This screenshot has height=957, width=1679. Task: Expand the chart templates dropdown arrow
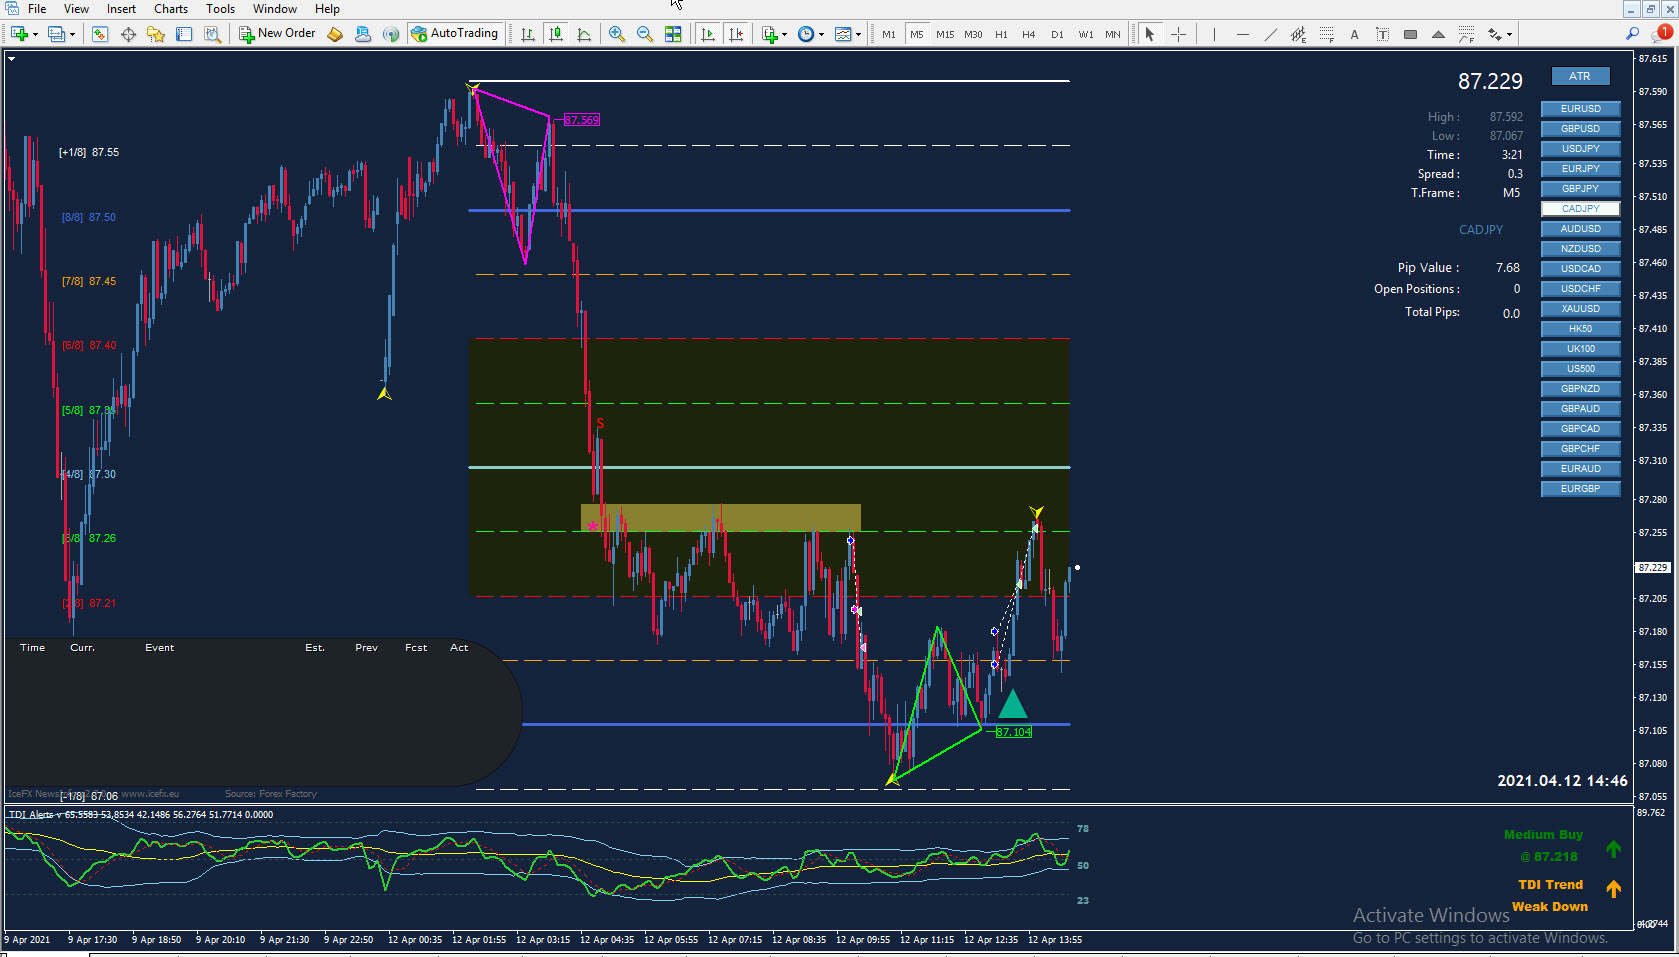point(858,34)
